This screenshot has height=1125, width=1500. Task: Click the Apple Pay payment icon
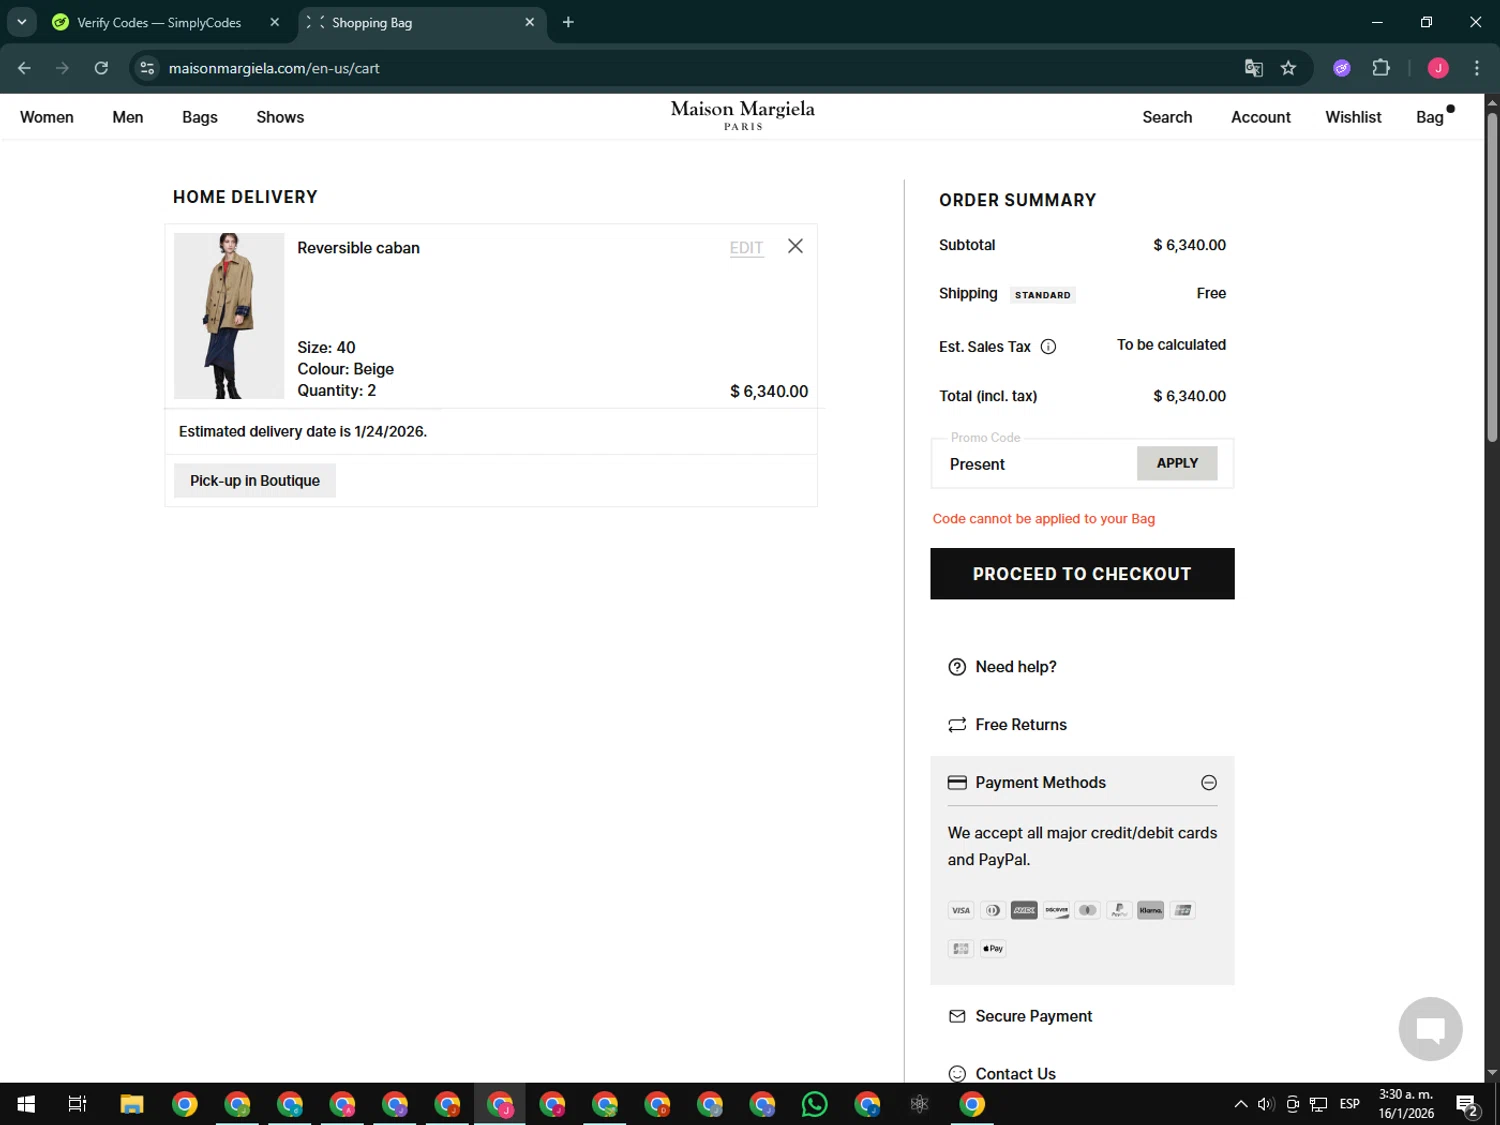point(992,948)
